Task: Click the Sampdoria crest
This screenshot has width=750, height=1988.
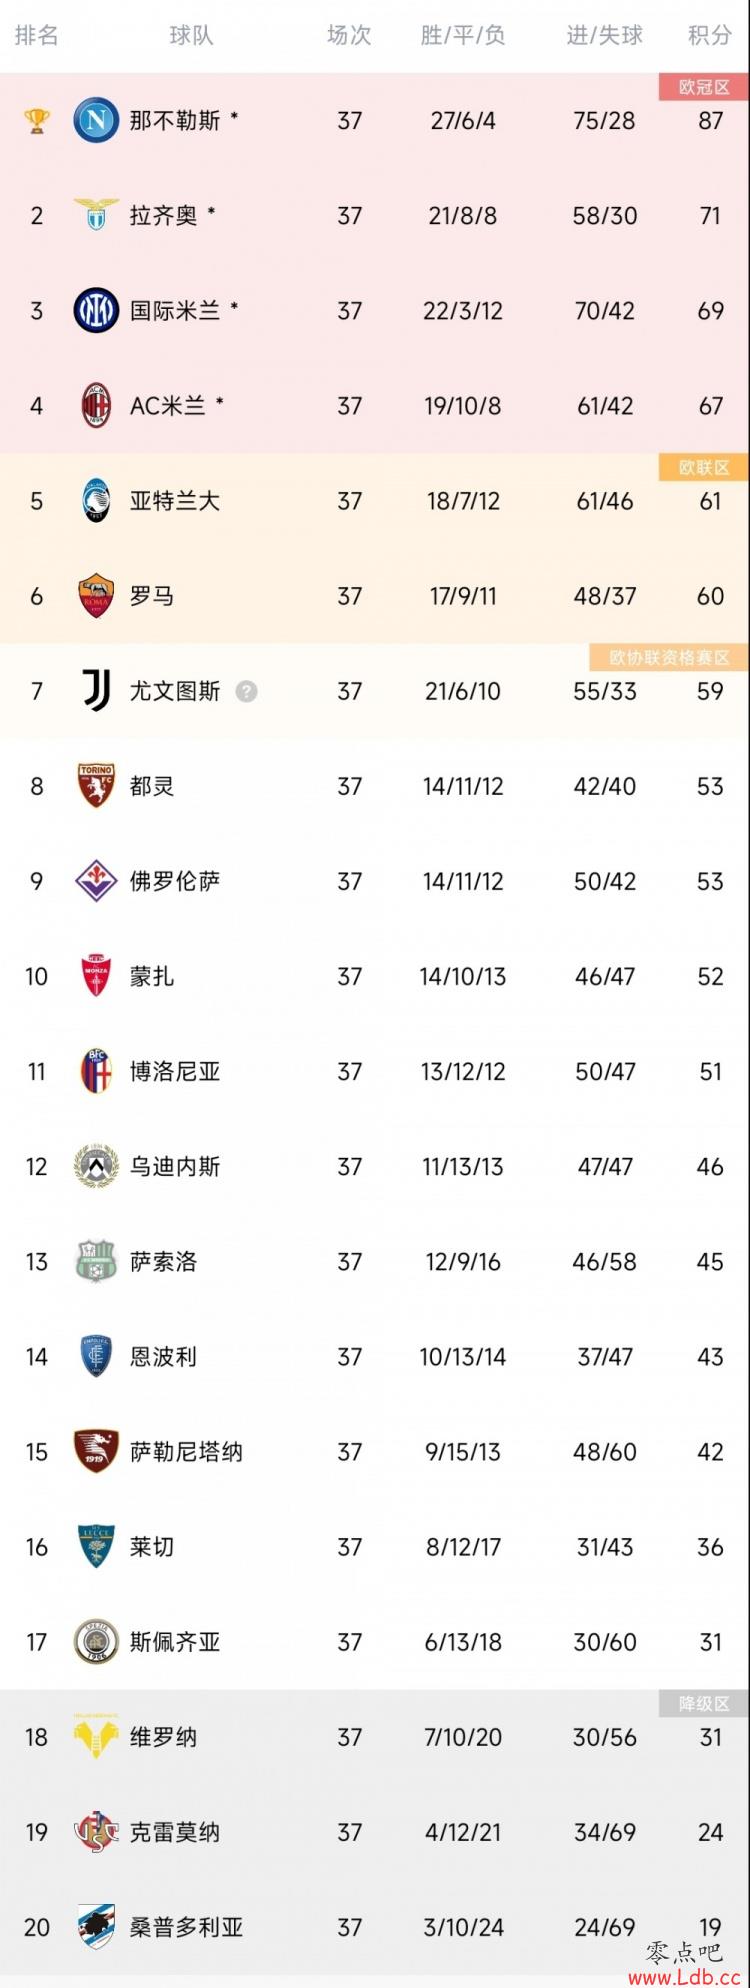Action: click(96, 1927)
